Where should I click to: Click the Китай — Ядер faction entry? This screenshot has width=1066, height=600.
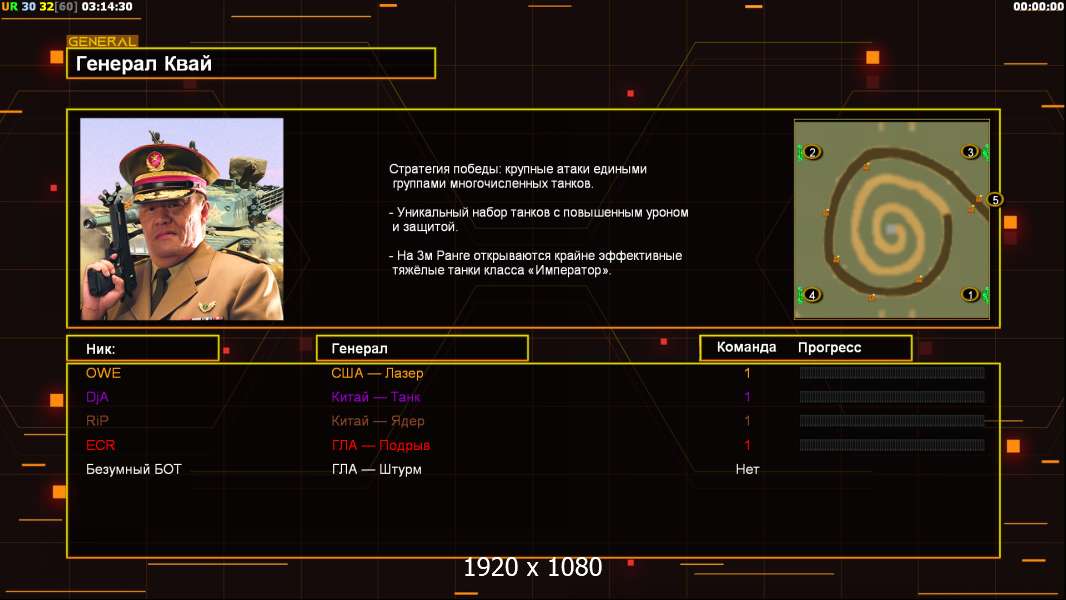378,421
